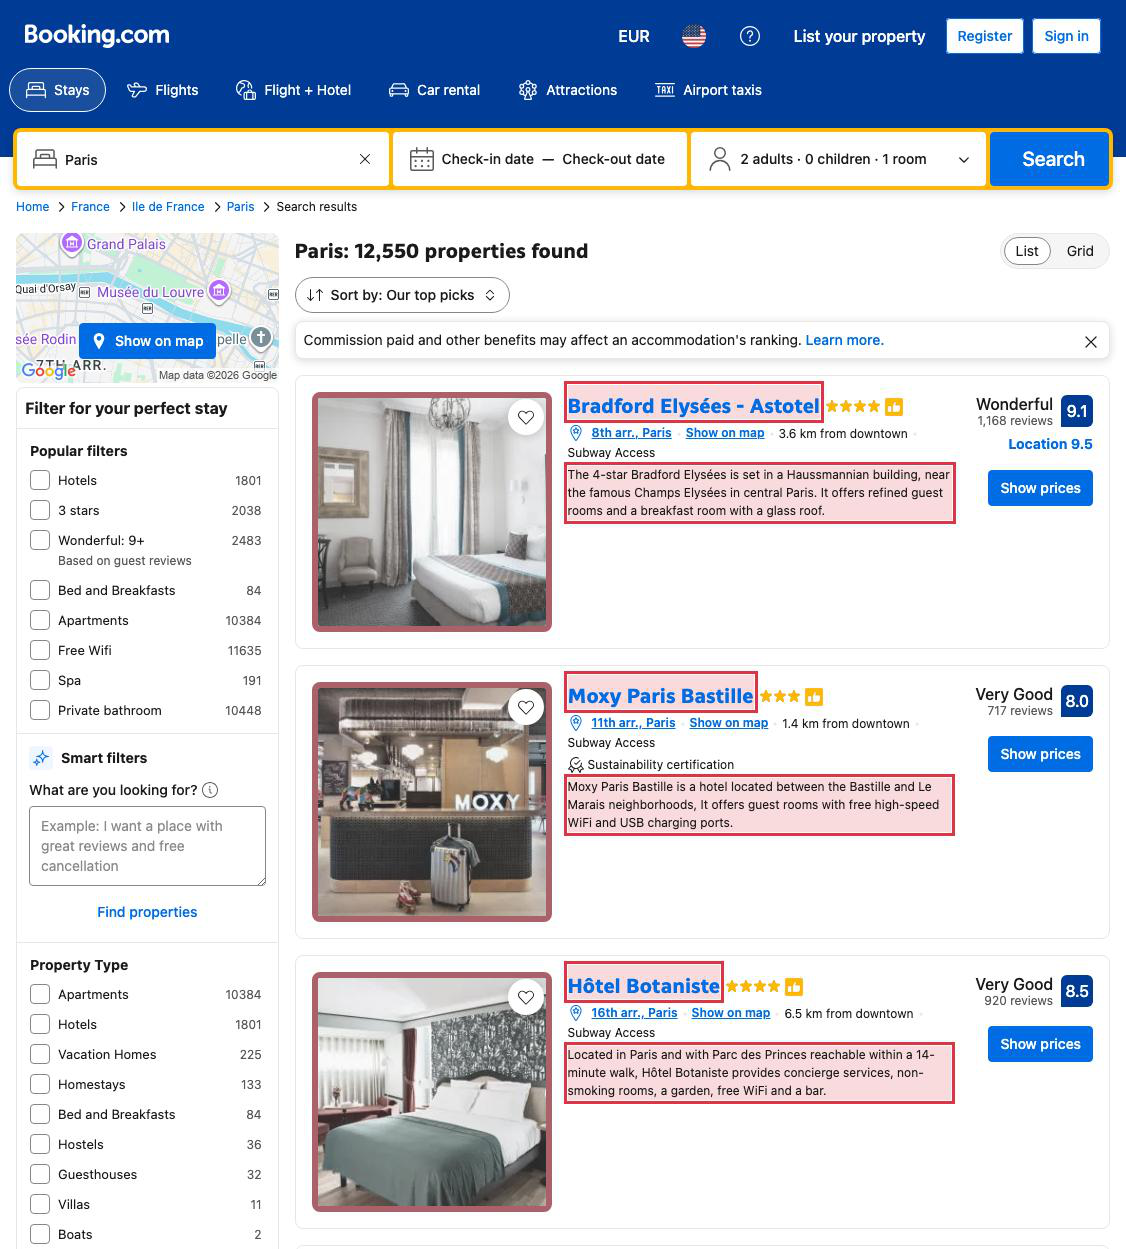The image size is (1126, 1249).
Task: Click the Sustainability certification leaf icon
Action: pos(576,765)
